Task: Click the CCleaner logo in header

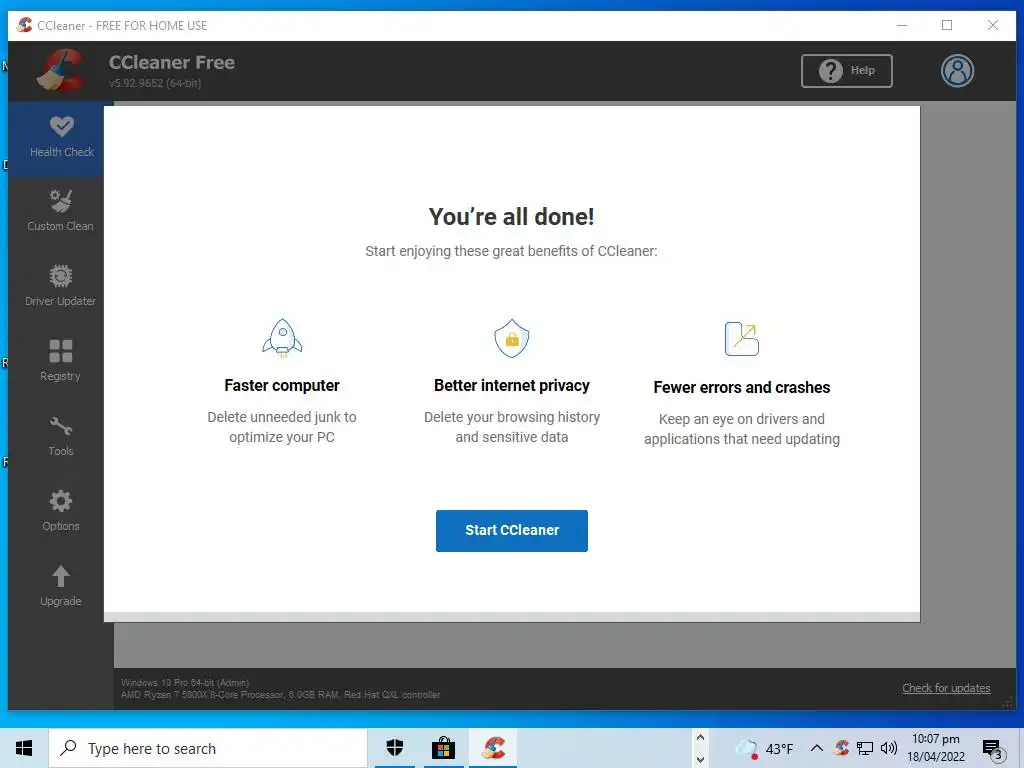Action: click(61, 71)
